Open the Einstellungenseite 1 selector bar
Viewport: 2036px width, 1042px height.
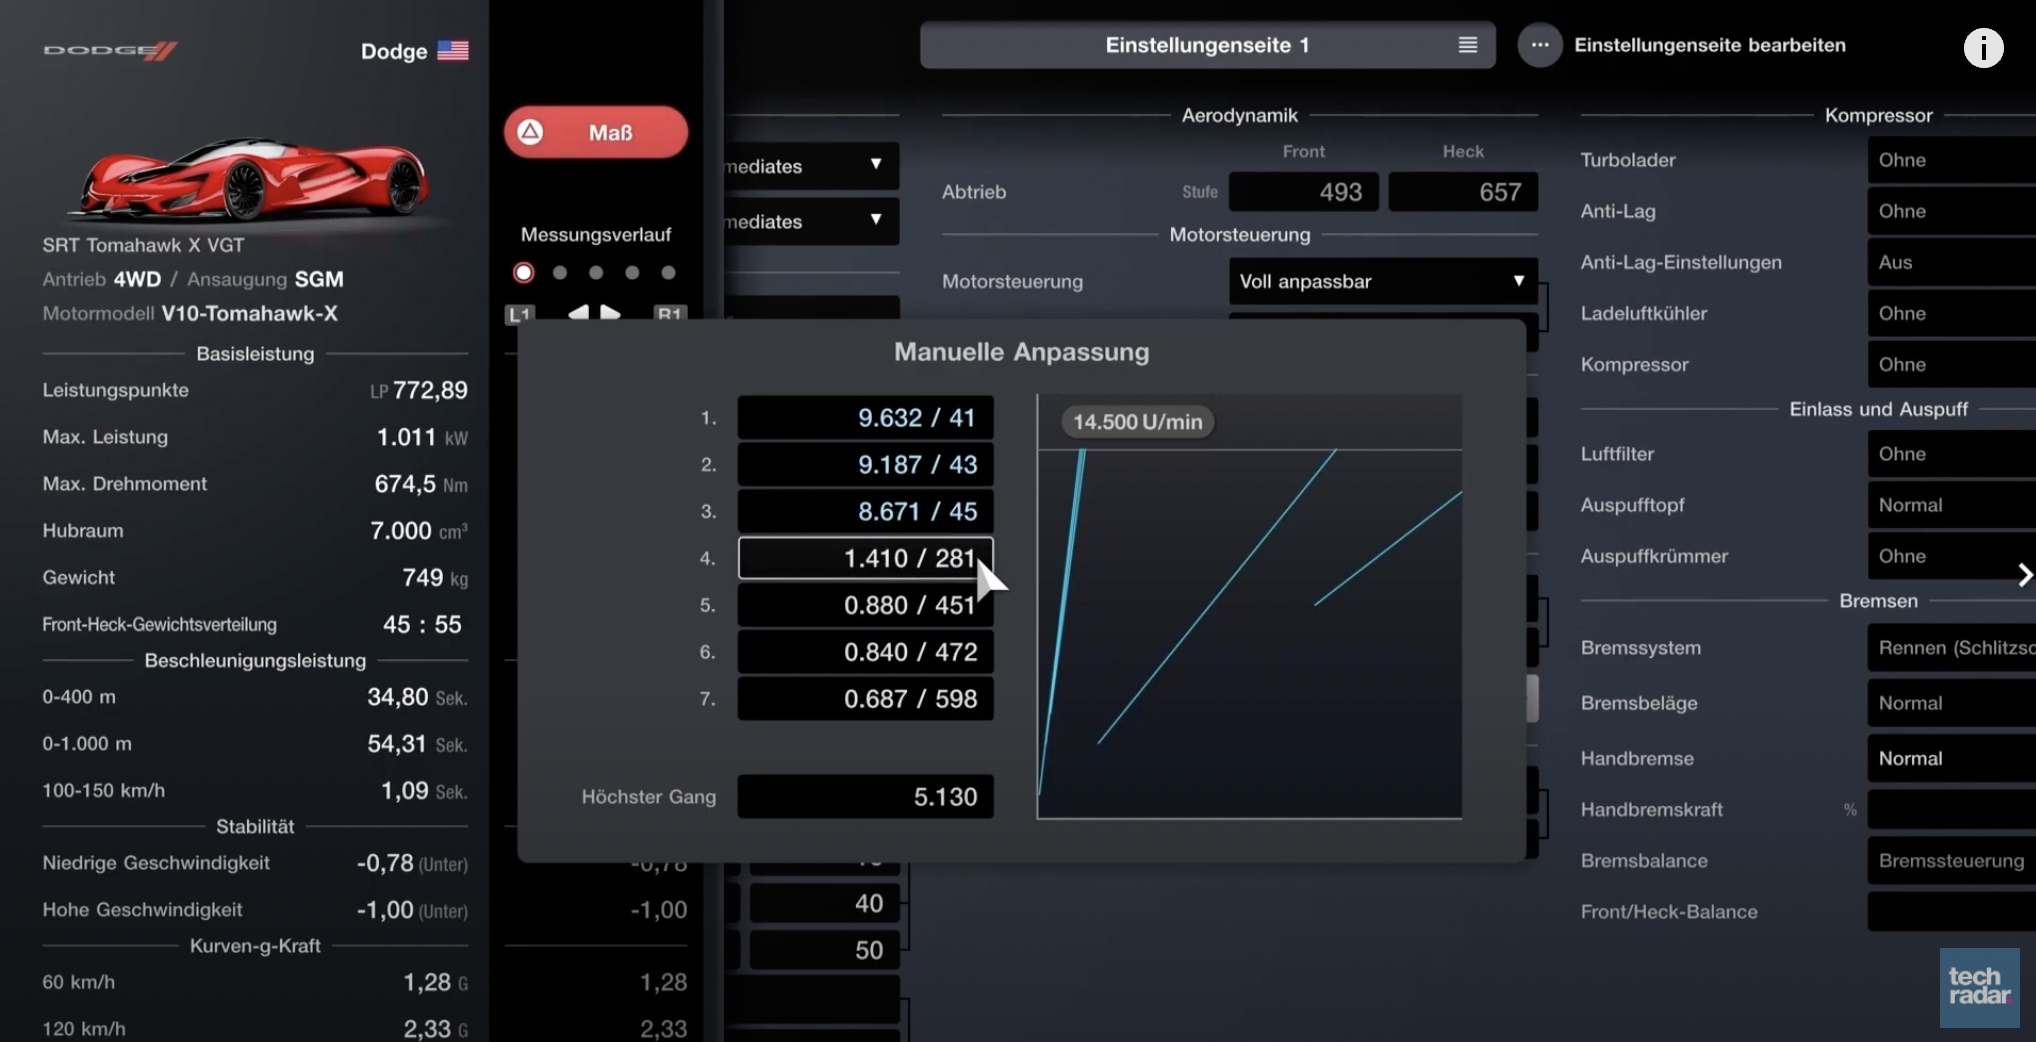1208,45
